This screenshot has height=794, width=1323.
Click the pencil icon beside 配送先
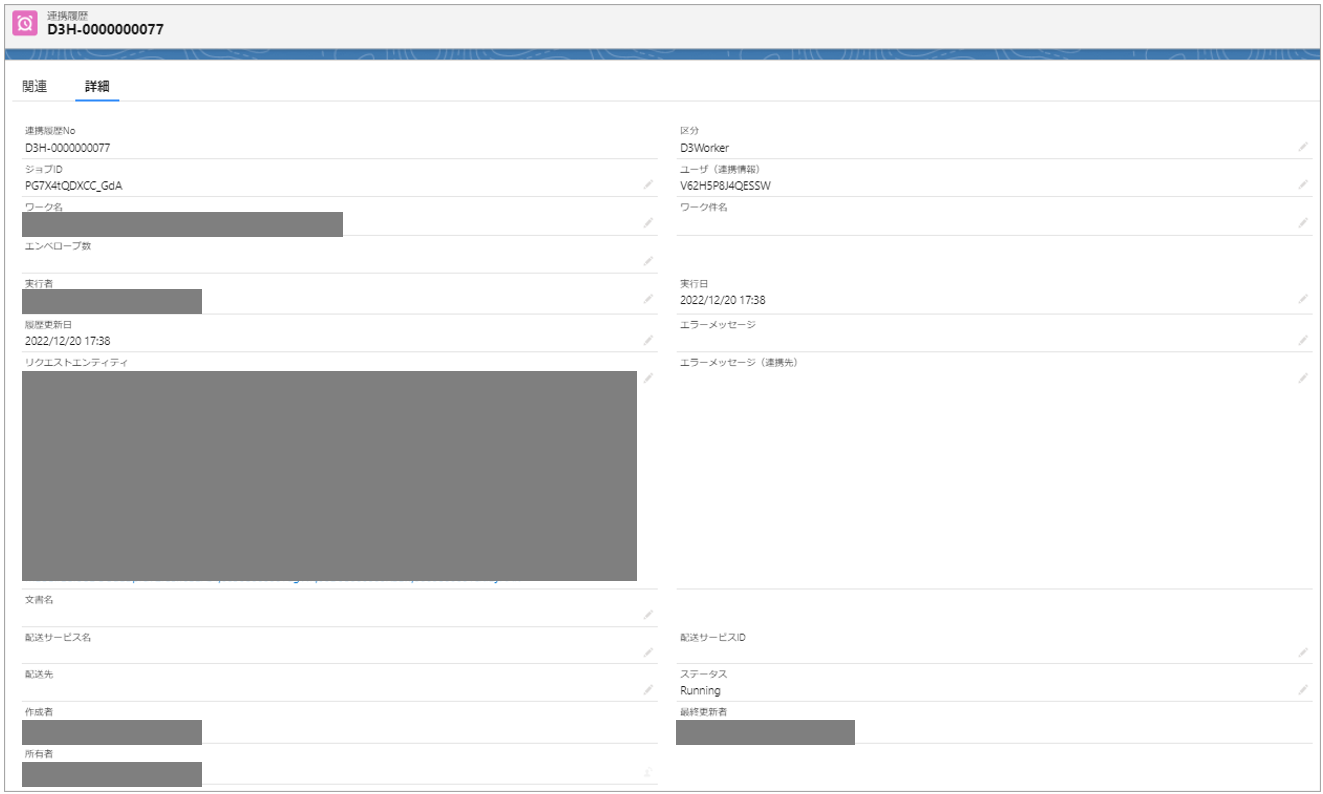(648, 690)
